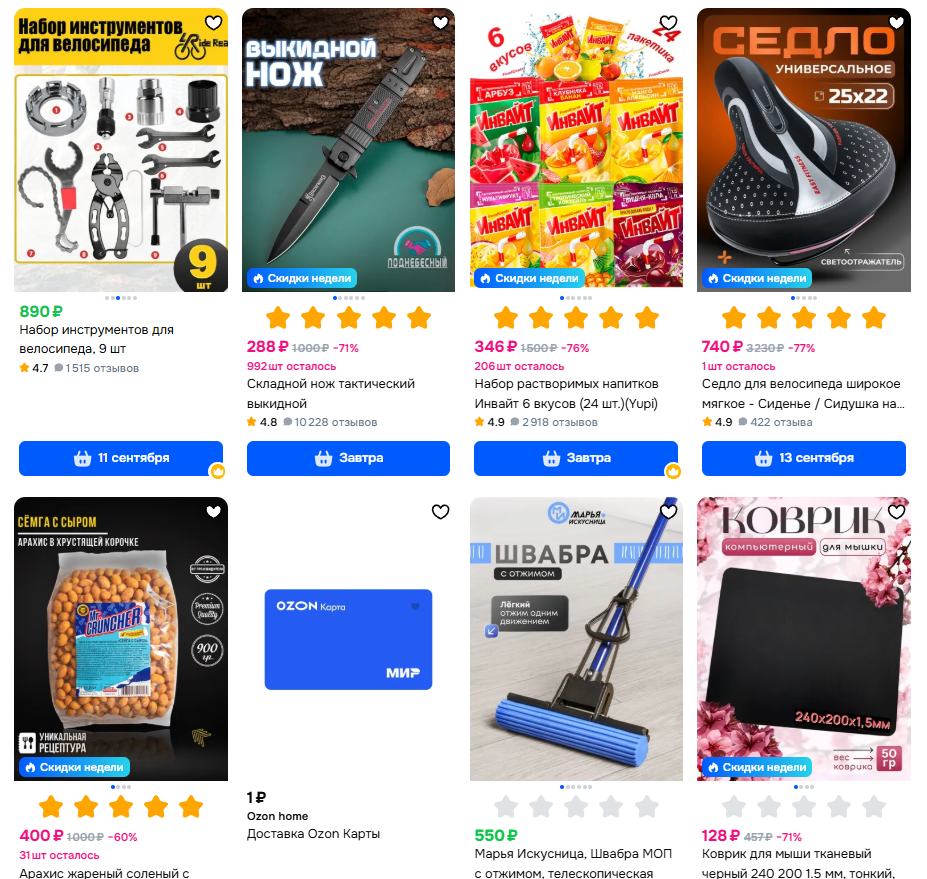Add saddle to cart, 13 сентября button
The width and height of the screenshot is (927, 879).
(803, 458)
